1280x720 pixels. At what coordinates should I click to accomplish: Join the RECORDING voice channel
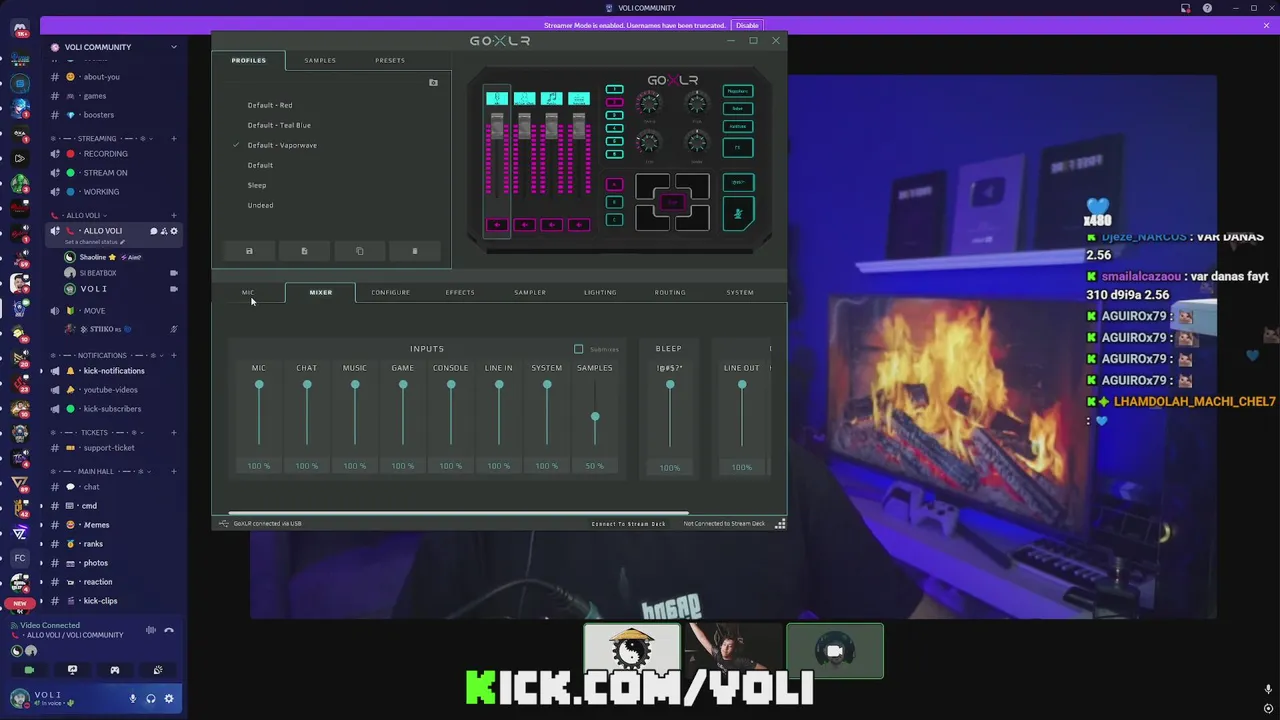click(x=105, y=154)
